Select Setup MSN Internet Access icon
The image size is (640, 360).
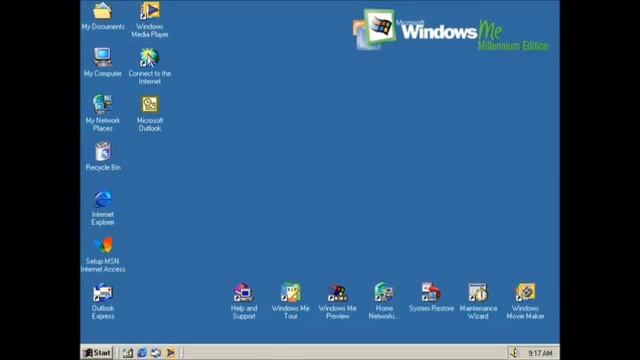[103, 246]
